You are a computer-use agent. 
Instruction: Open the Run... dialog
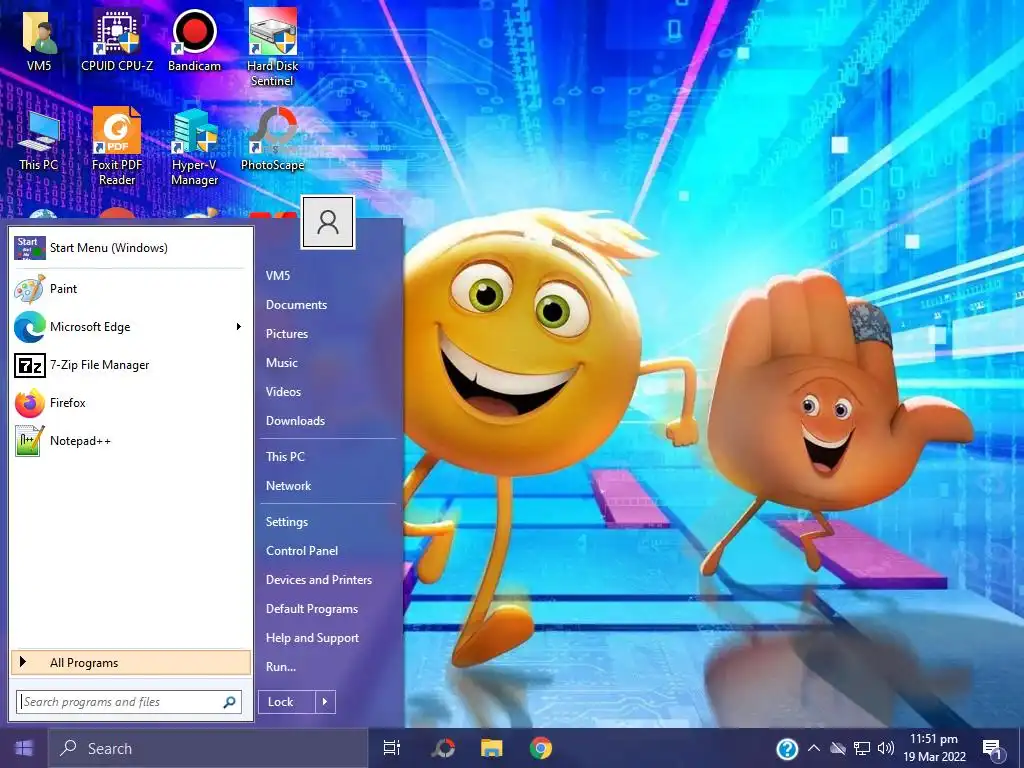(281, 667)
